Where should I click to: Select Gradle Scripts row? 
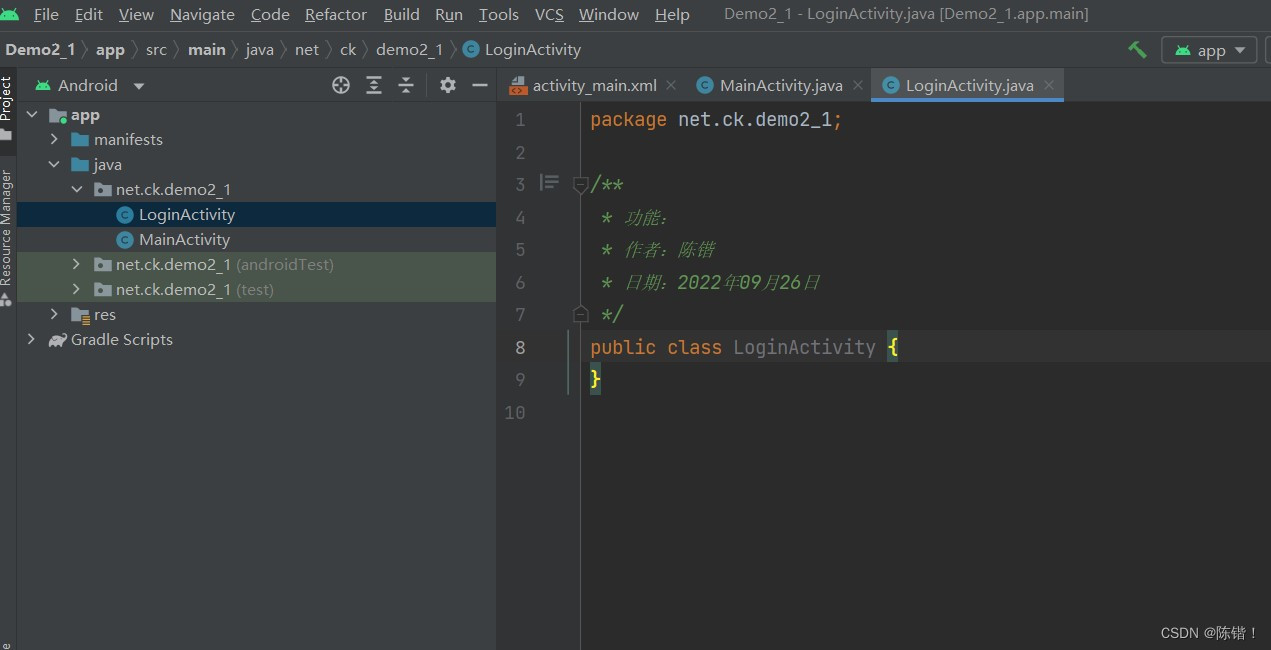[x=256, y=340]
